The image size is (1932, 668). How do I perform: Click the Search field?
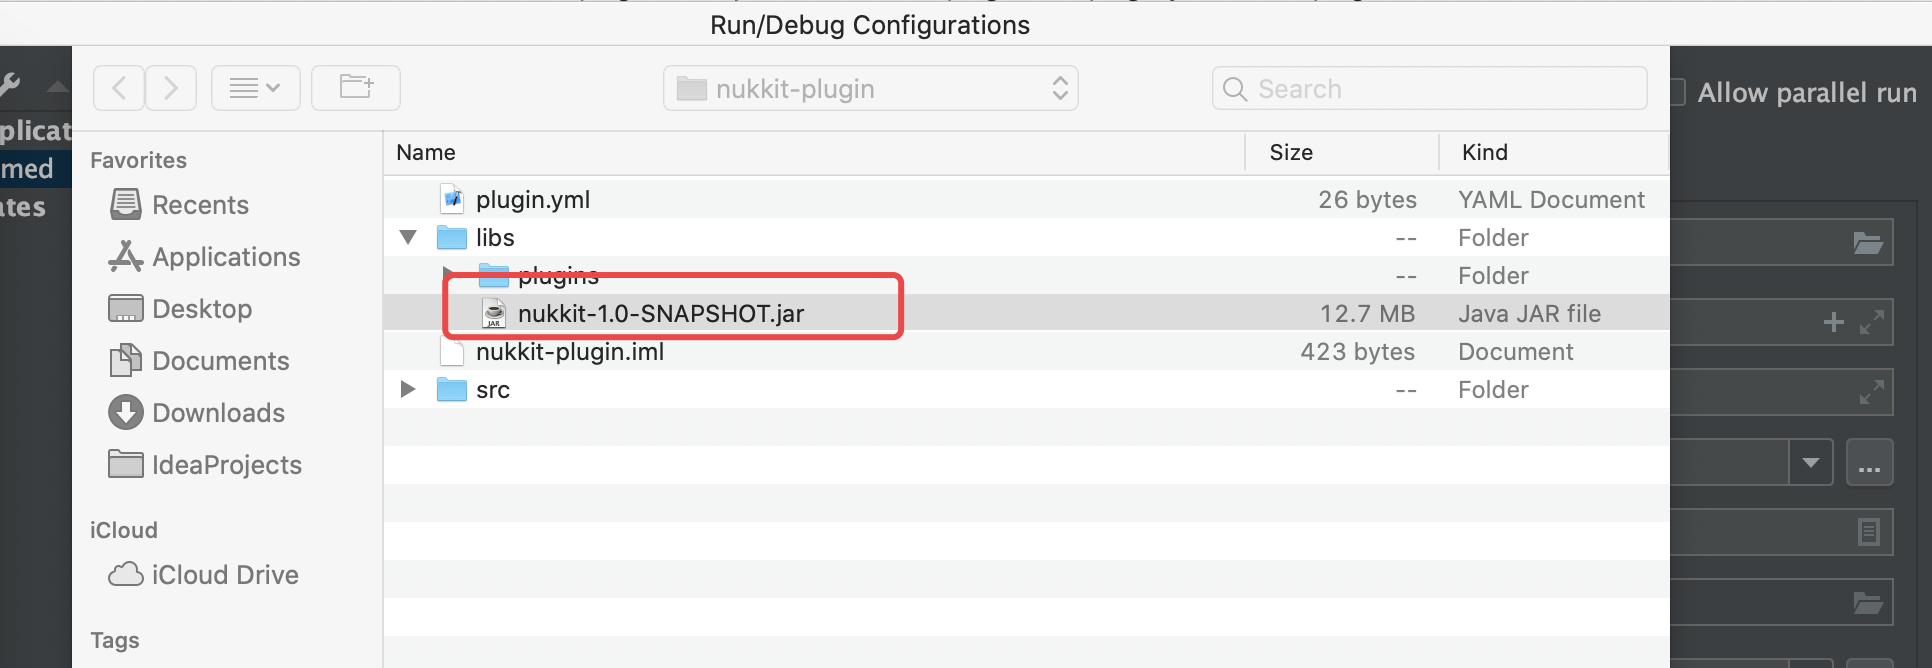pos(1430,89)
